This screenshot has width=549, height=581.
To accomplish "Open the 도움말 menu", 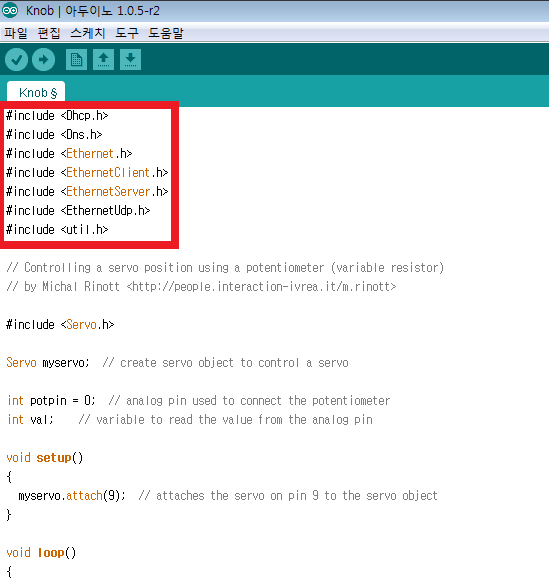I will coord(166,33).
